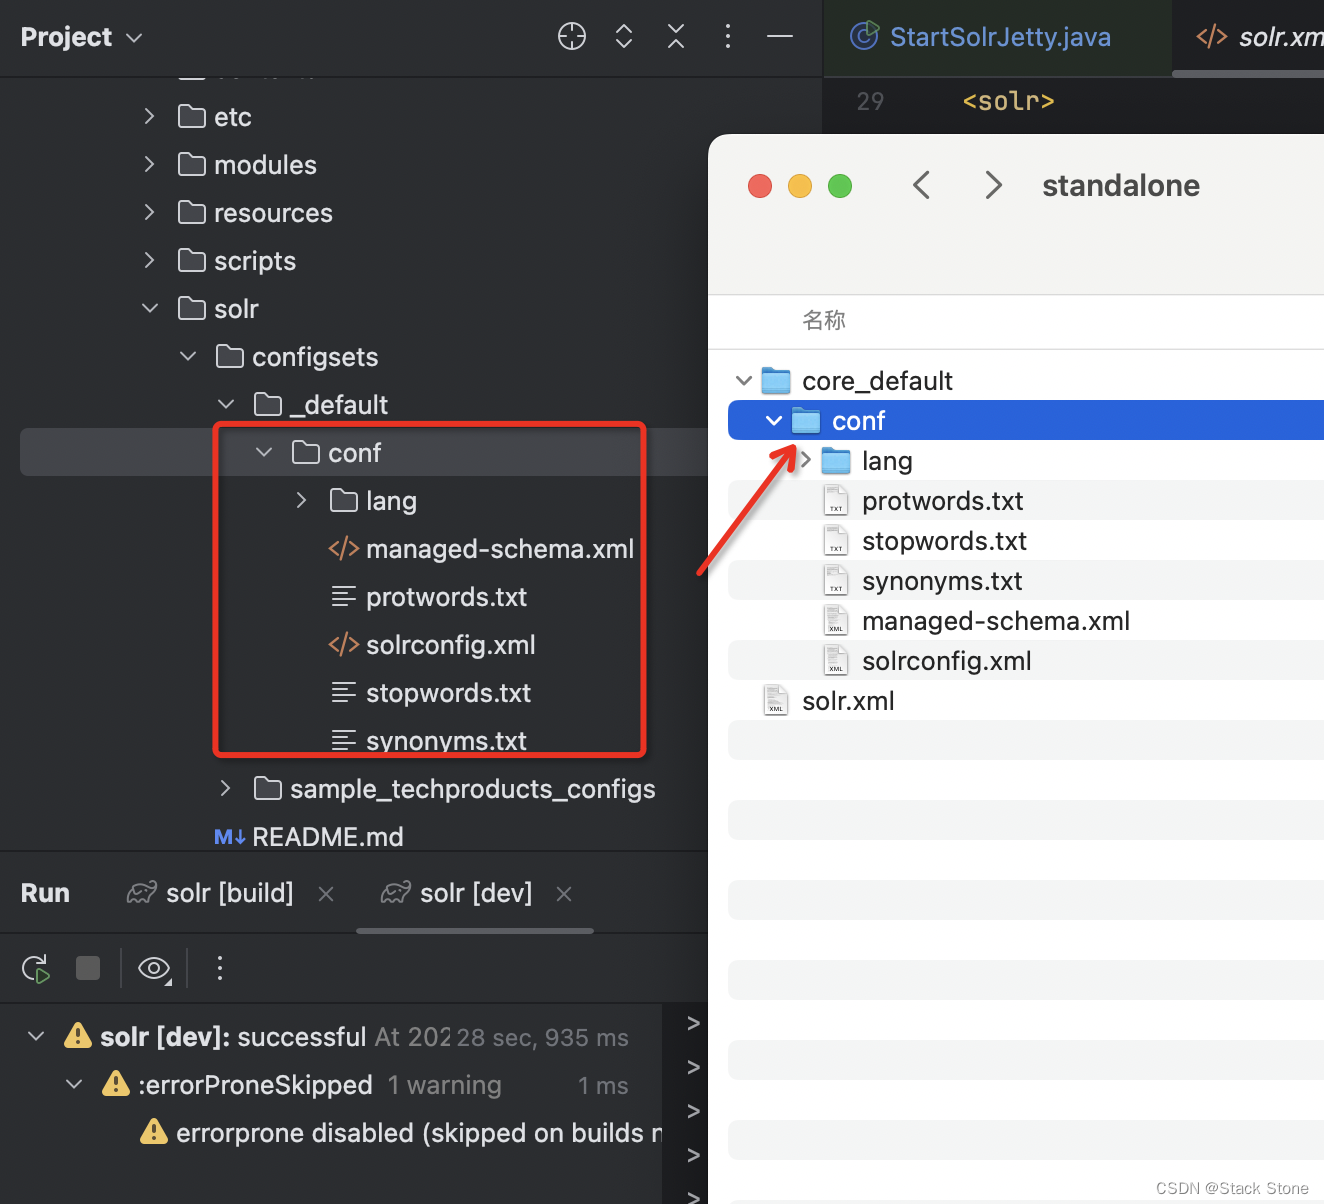Screen dimensions: 1324x1204
Task: Collapse the _default folder
Action: point(226,404)
